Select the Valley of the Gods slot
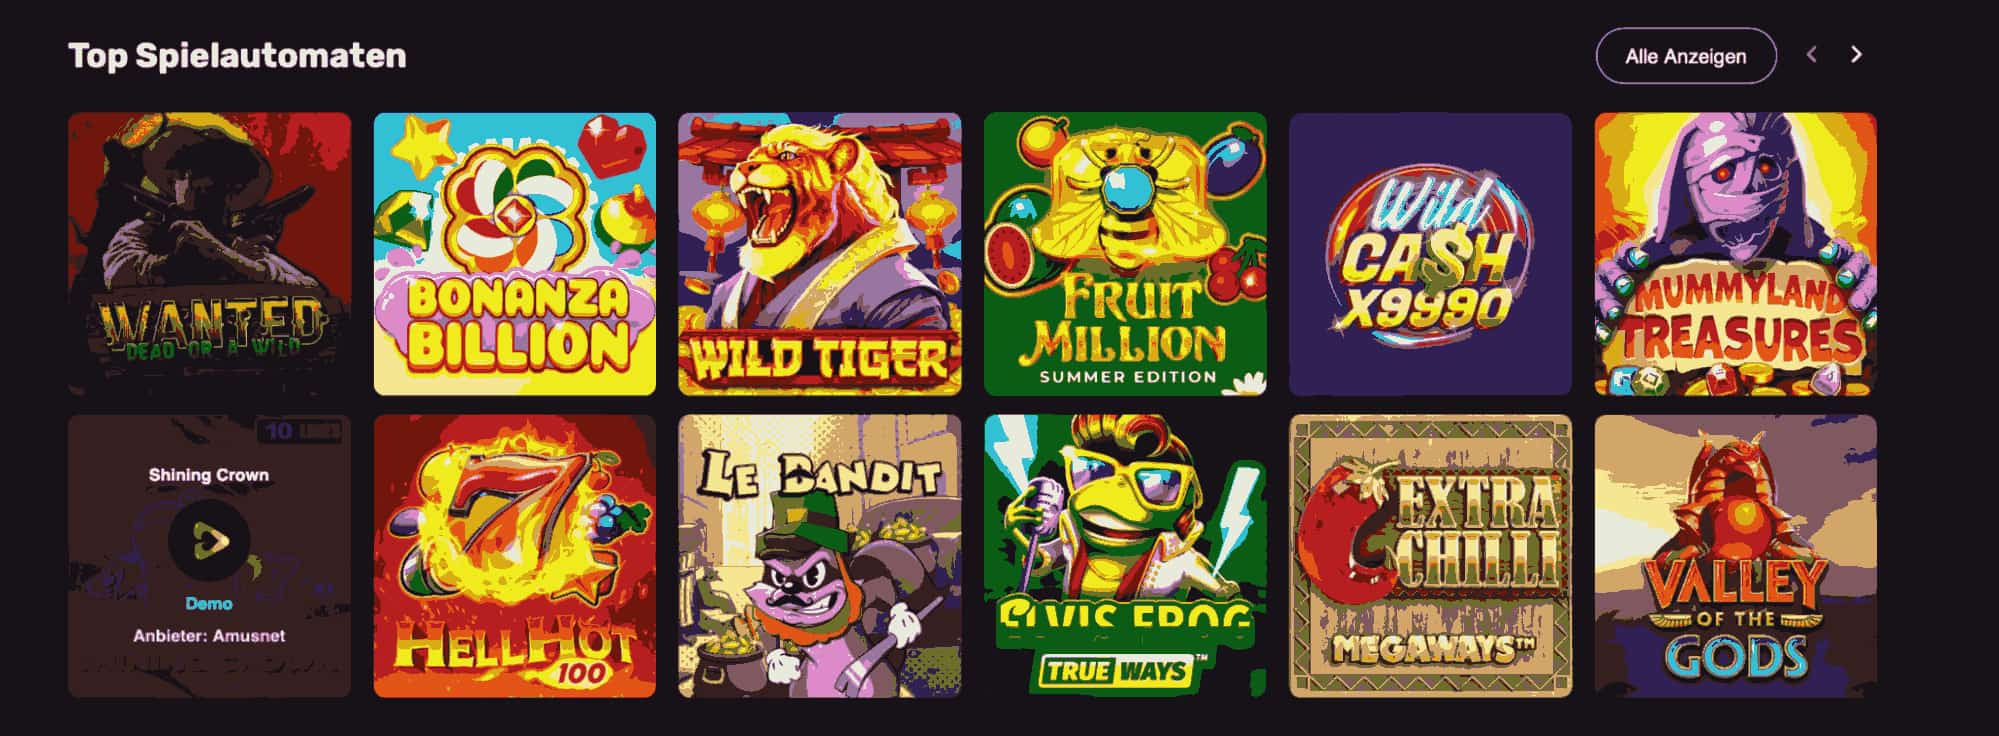The width and height of the screenshot is (1999, 736). pos(1736,556)
